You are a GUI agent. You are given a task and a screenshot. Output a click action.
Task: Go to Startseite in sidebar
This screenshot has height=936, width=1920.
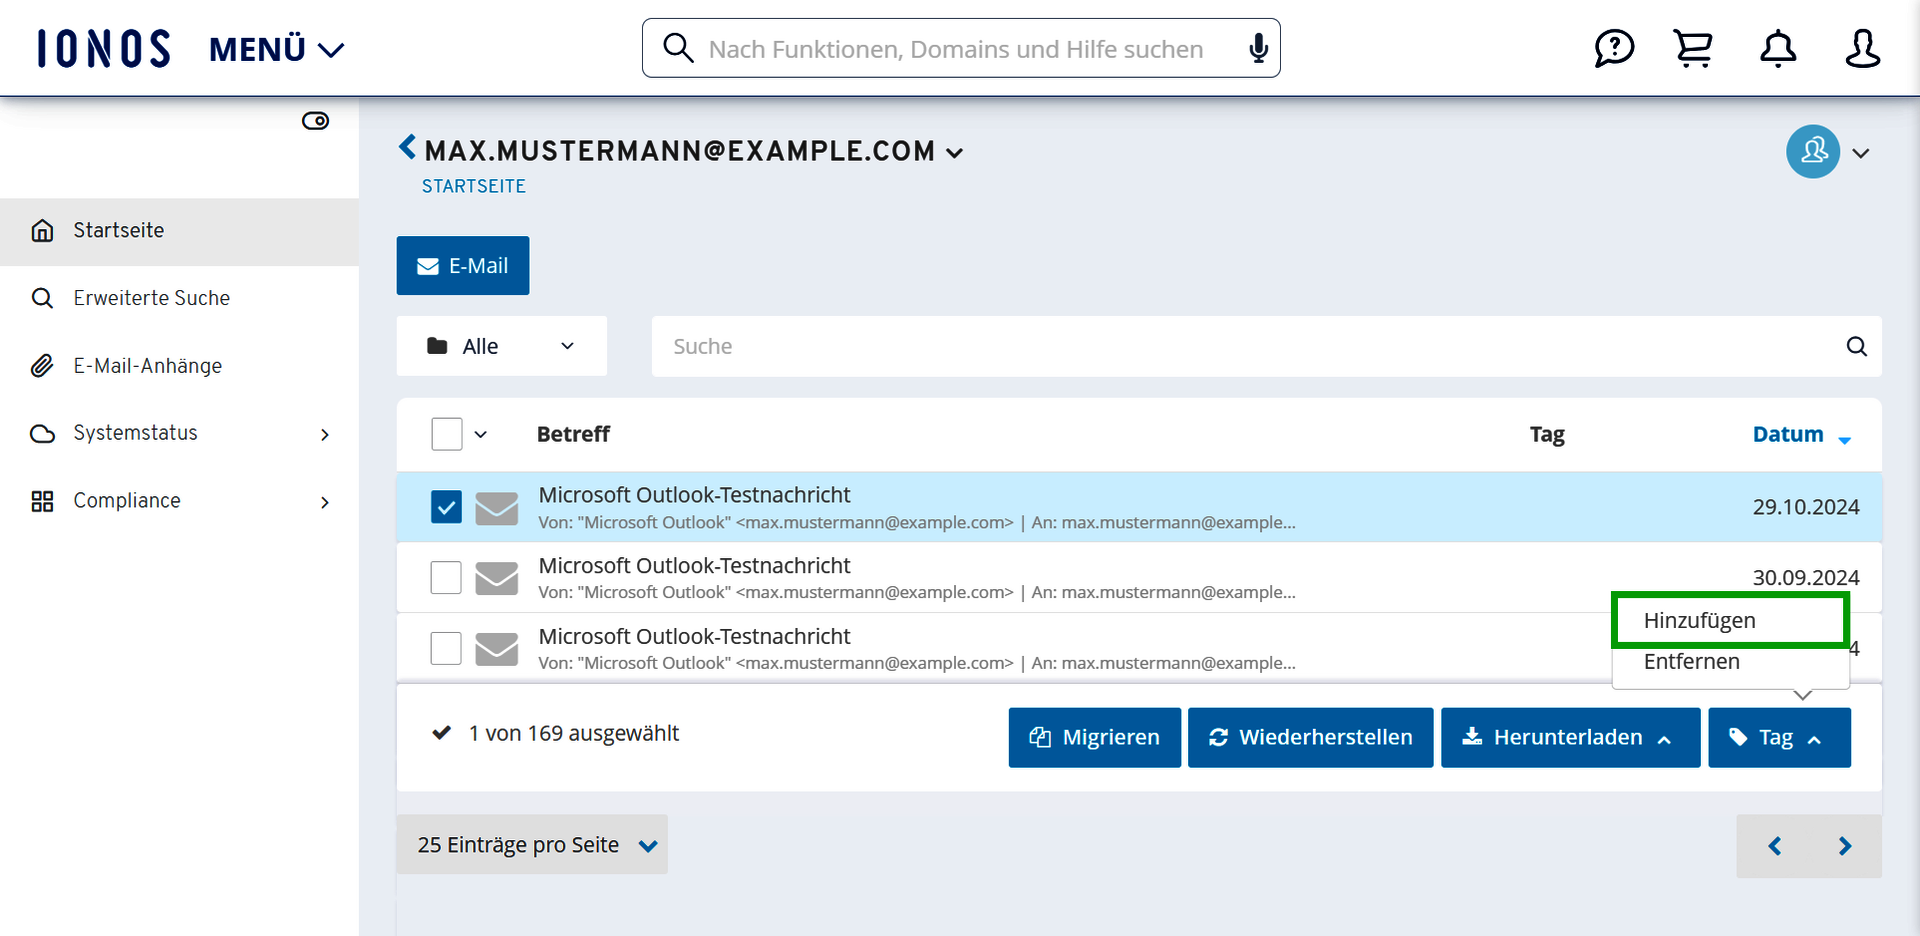[180, 231]
